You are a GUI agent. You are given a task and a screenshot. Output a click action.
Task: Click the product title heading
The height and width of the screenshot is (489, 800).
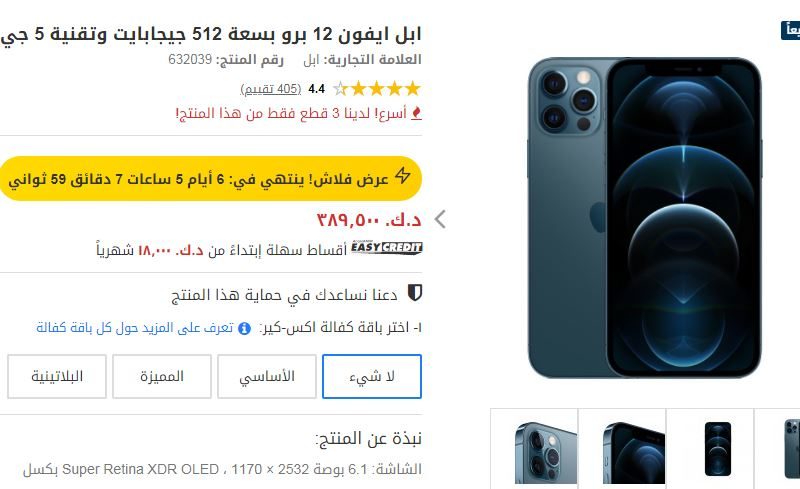pyautogui.click(x=211, y=34)
